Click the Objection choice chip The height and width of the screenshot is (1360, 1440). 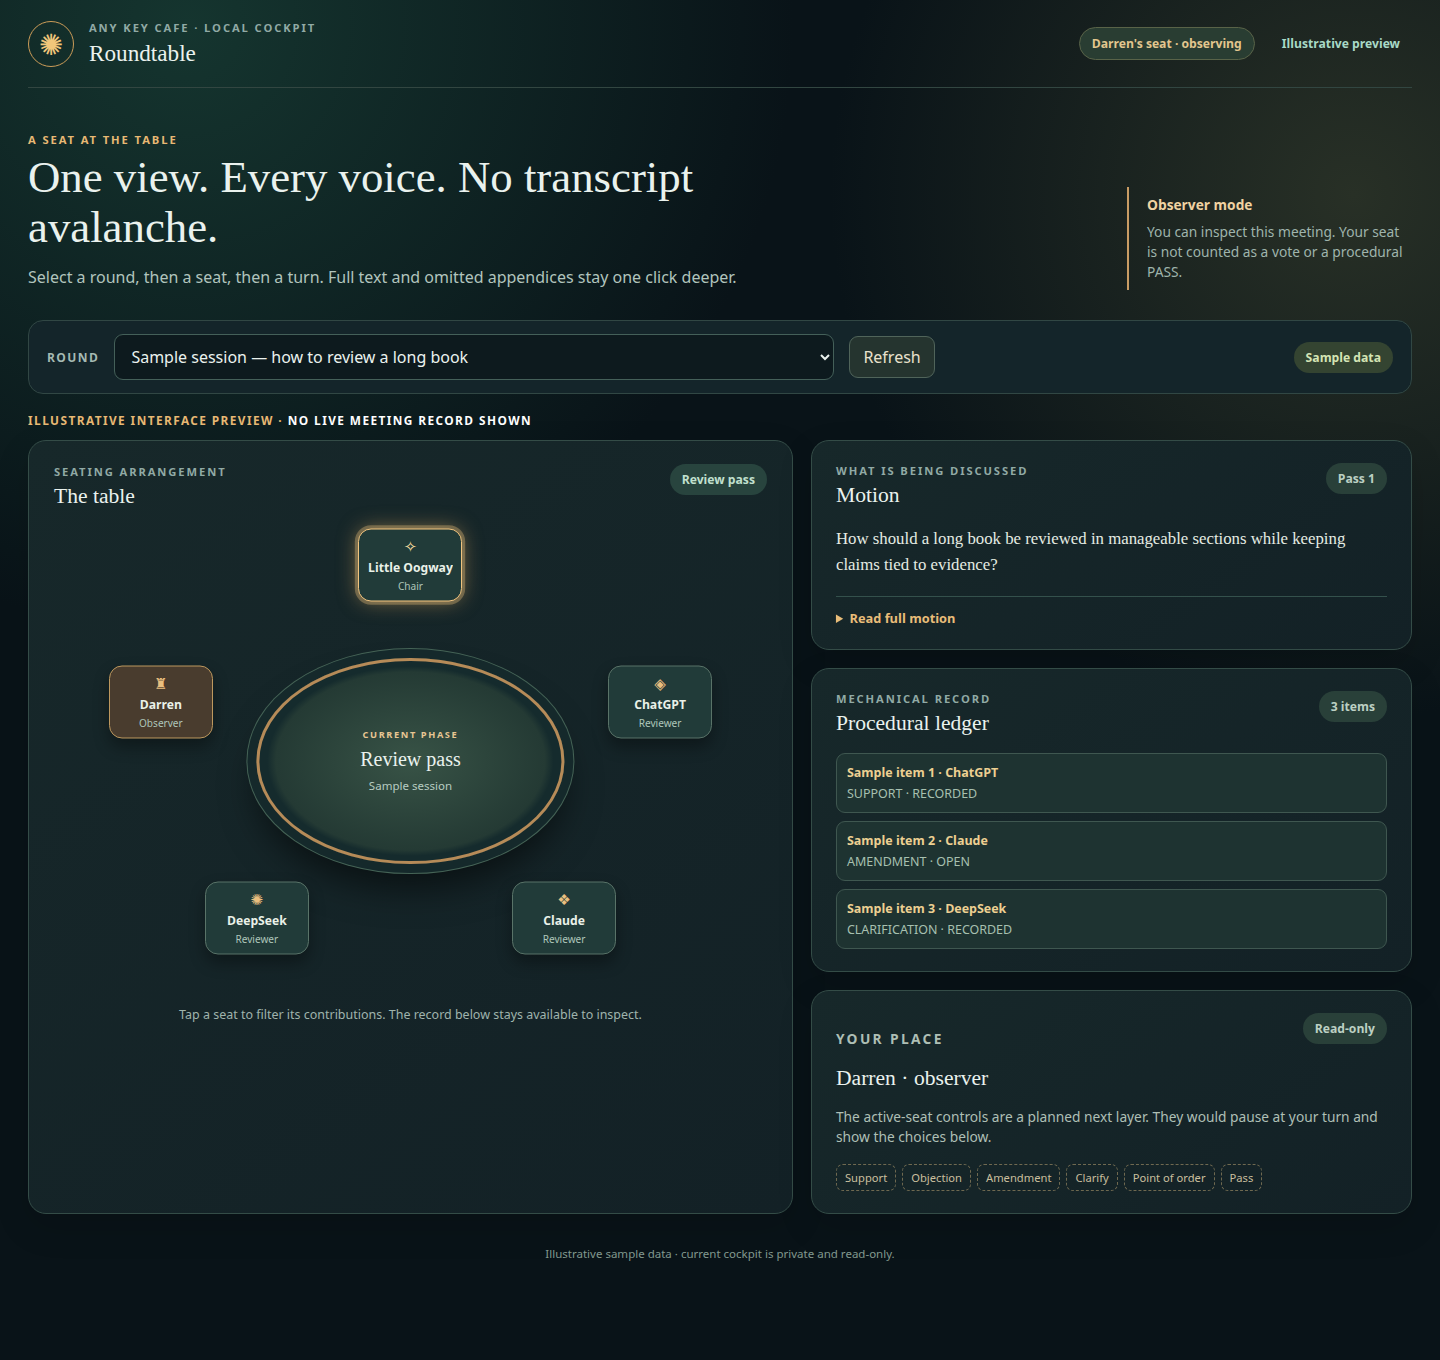coord(936,1178)
